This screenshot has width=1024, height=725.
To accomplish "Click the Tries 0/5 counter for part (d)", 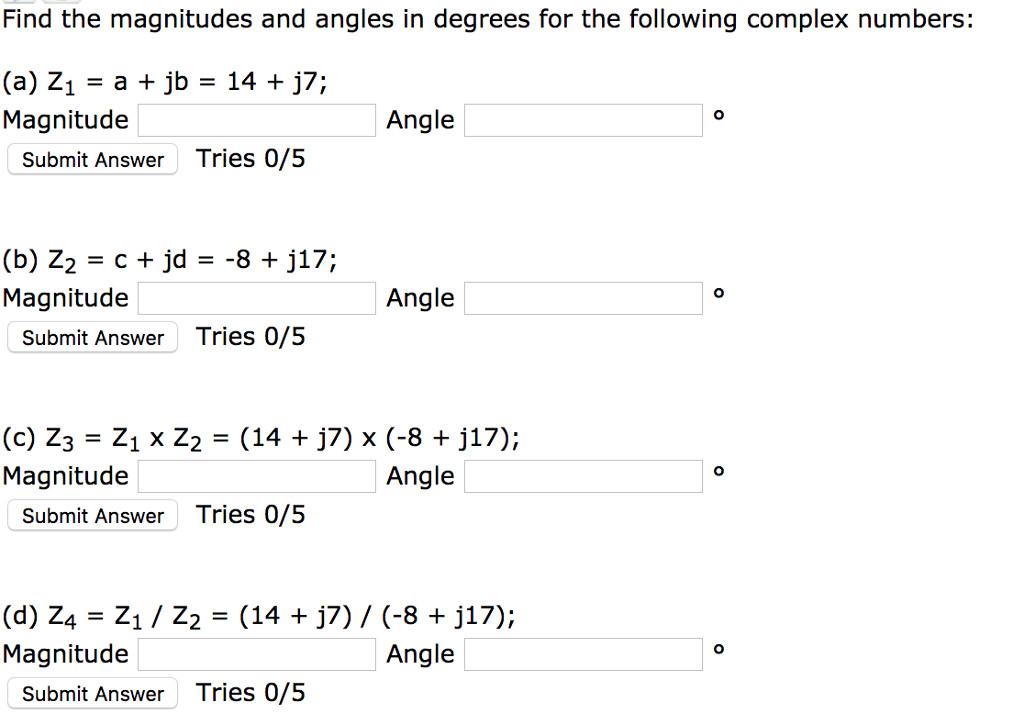I will [x=250, y=692].
